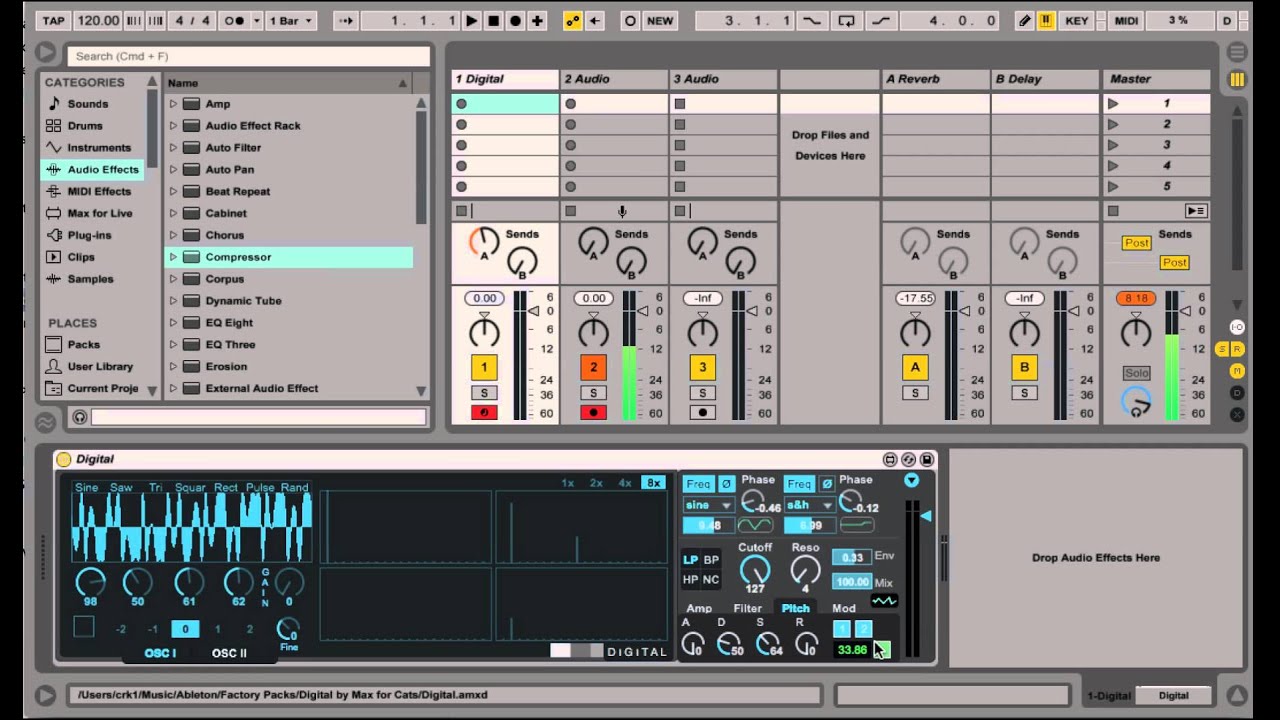Mute track 2 with its activator button

[593, 367]
